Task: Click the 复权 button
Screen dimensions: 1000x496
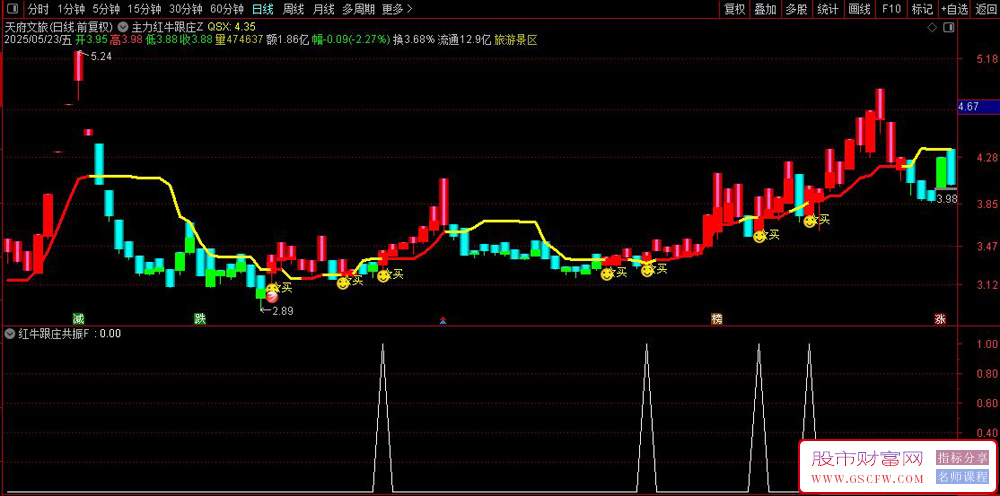Action: point(734,9)
